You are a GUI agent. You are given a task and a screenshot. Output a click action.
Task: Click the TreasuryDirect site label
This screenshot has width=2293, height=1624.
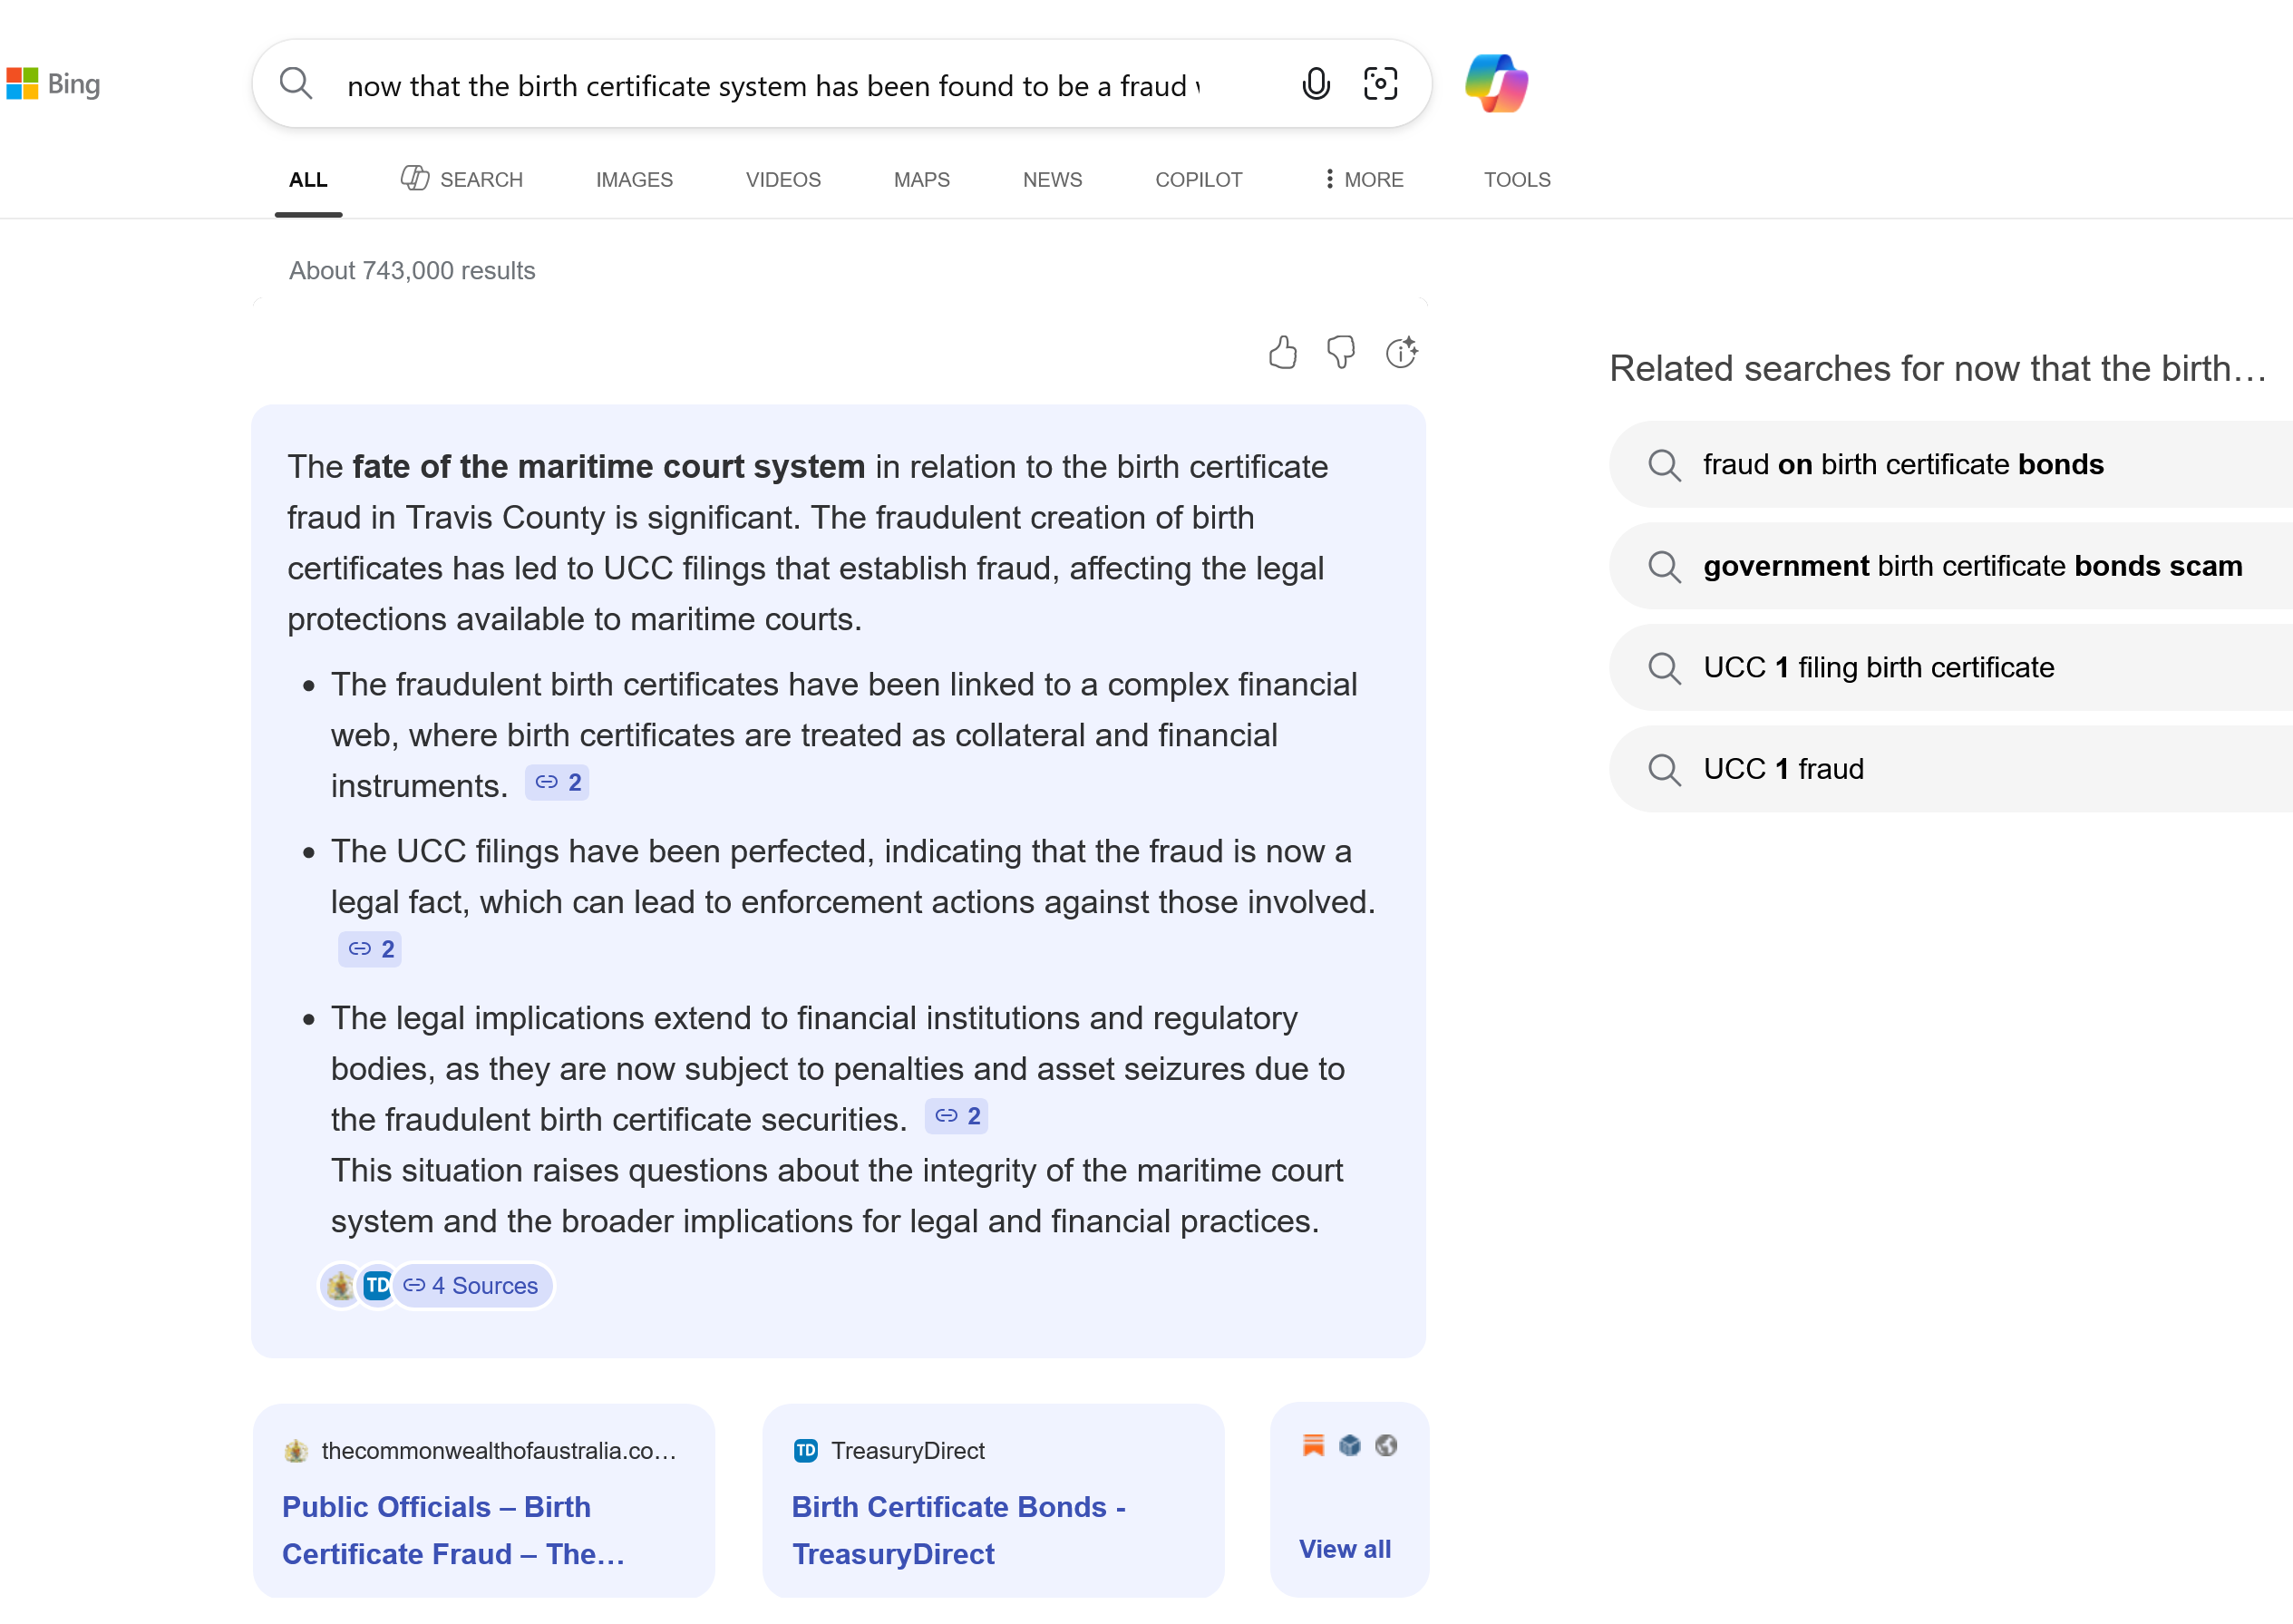pos(908,1451)
